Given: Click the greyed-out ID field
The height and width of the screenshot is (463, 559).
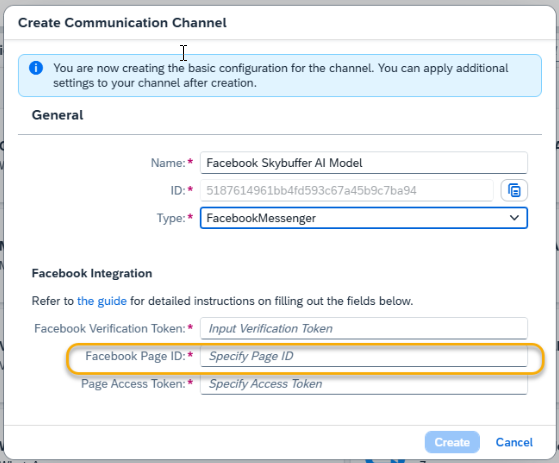Looking at the screenshot, I should click(x=347, y=190).
